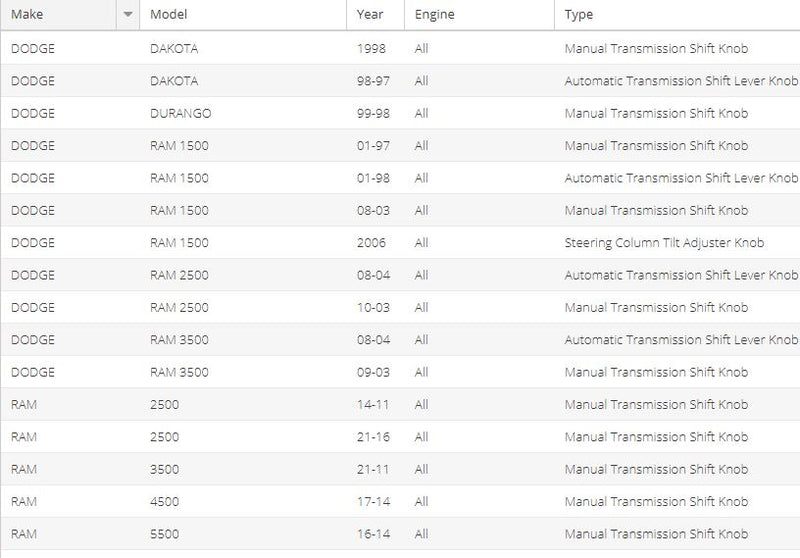Click the Engine column header

tap(479, 14)
